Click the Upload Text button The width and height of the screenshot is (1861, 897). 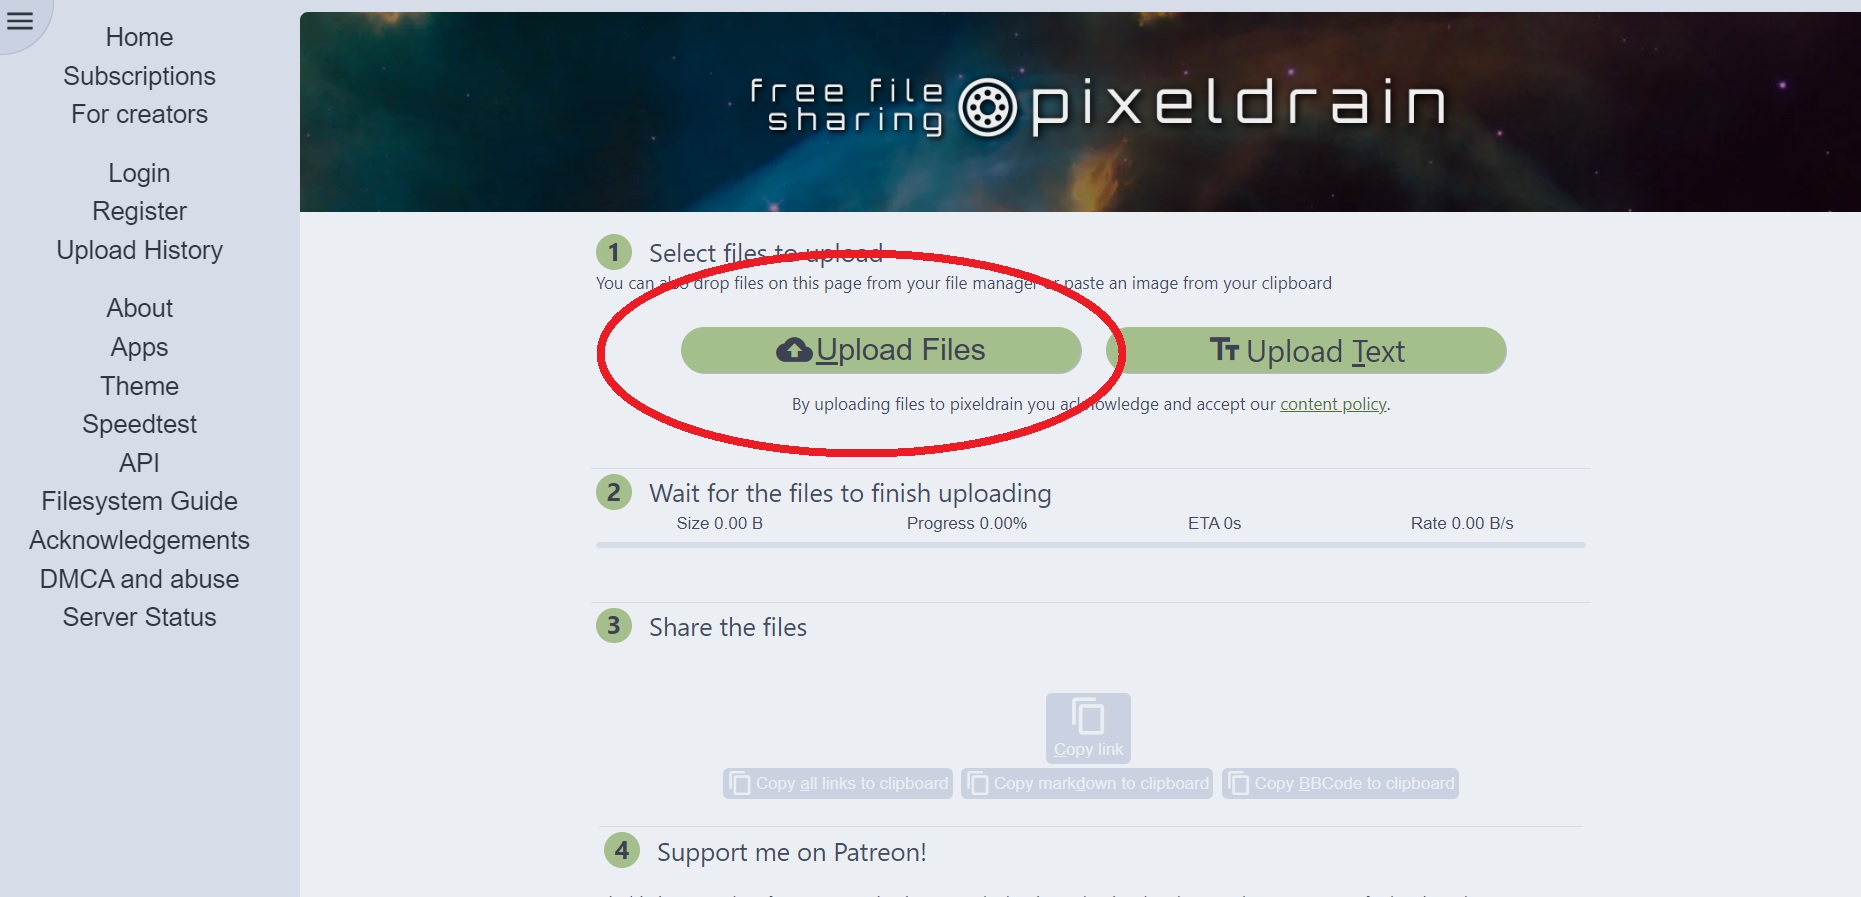pyautogui.click(x=1306, y=351)
